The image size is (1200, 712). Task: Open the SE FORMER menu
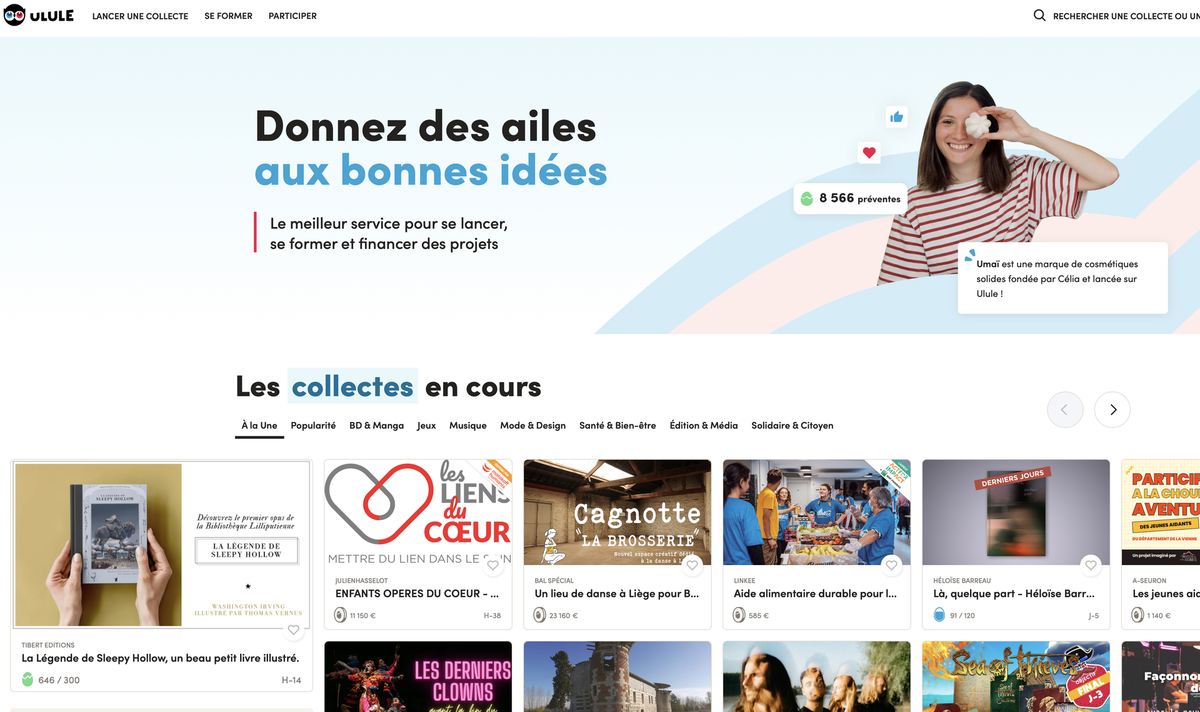click(x=228, y=16)
